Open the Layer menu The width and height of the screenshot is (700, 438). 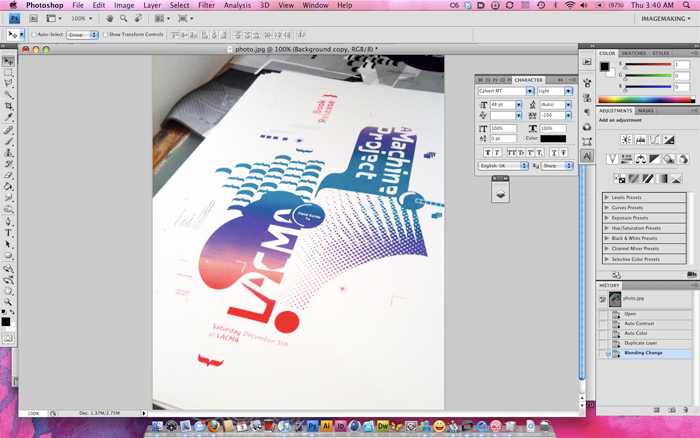152,5
